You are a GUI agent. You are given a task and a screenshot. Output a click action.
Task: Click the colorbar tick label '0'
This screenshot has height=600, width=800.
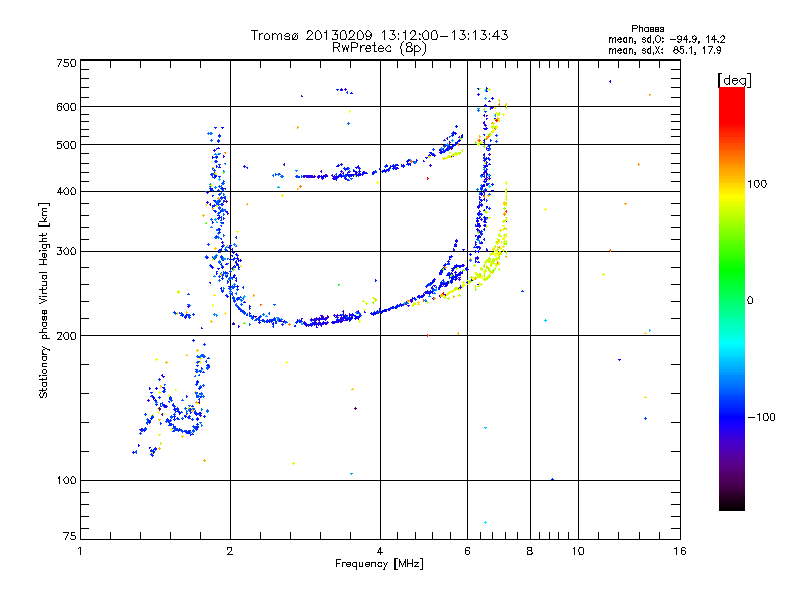(750, 301)
